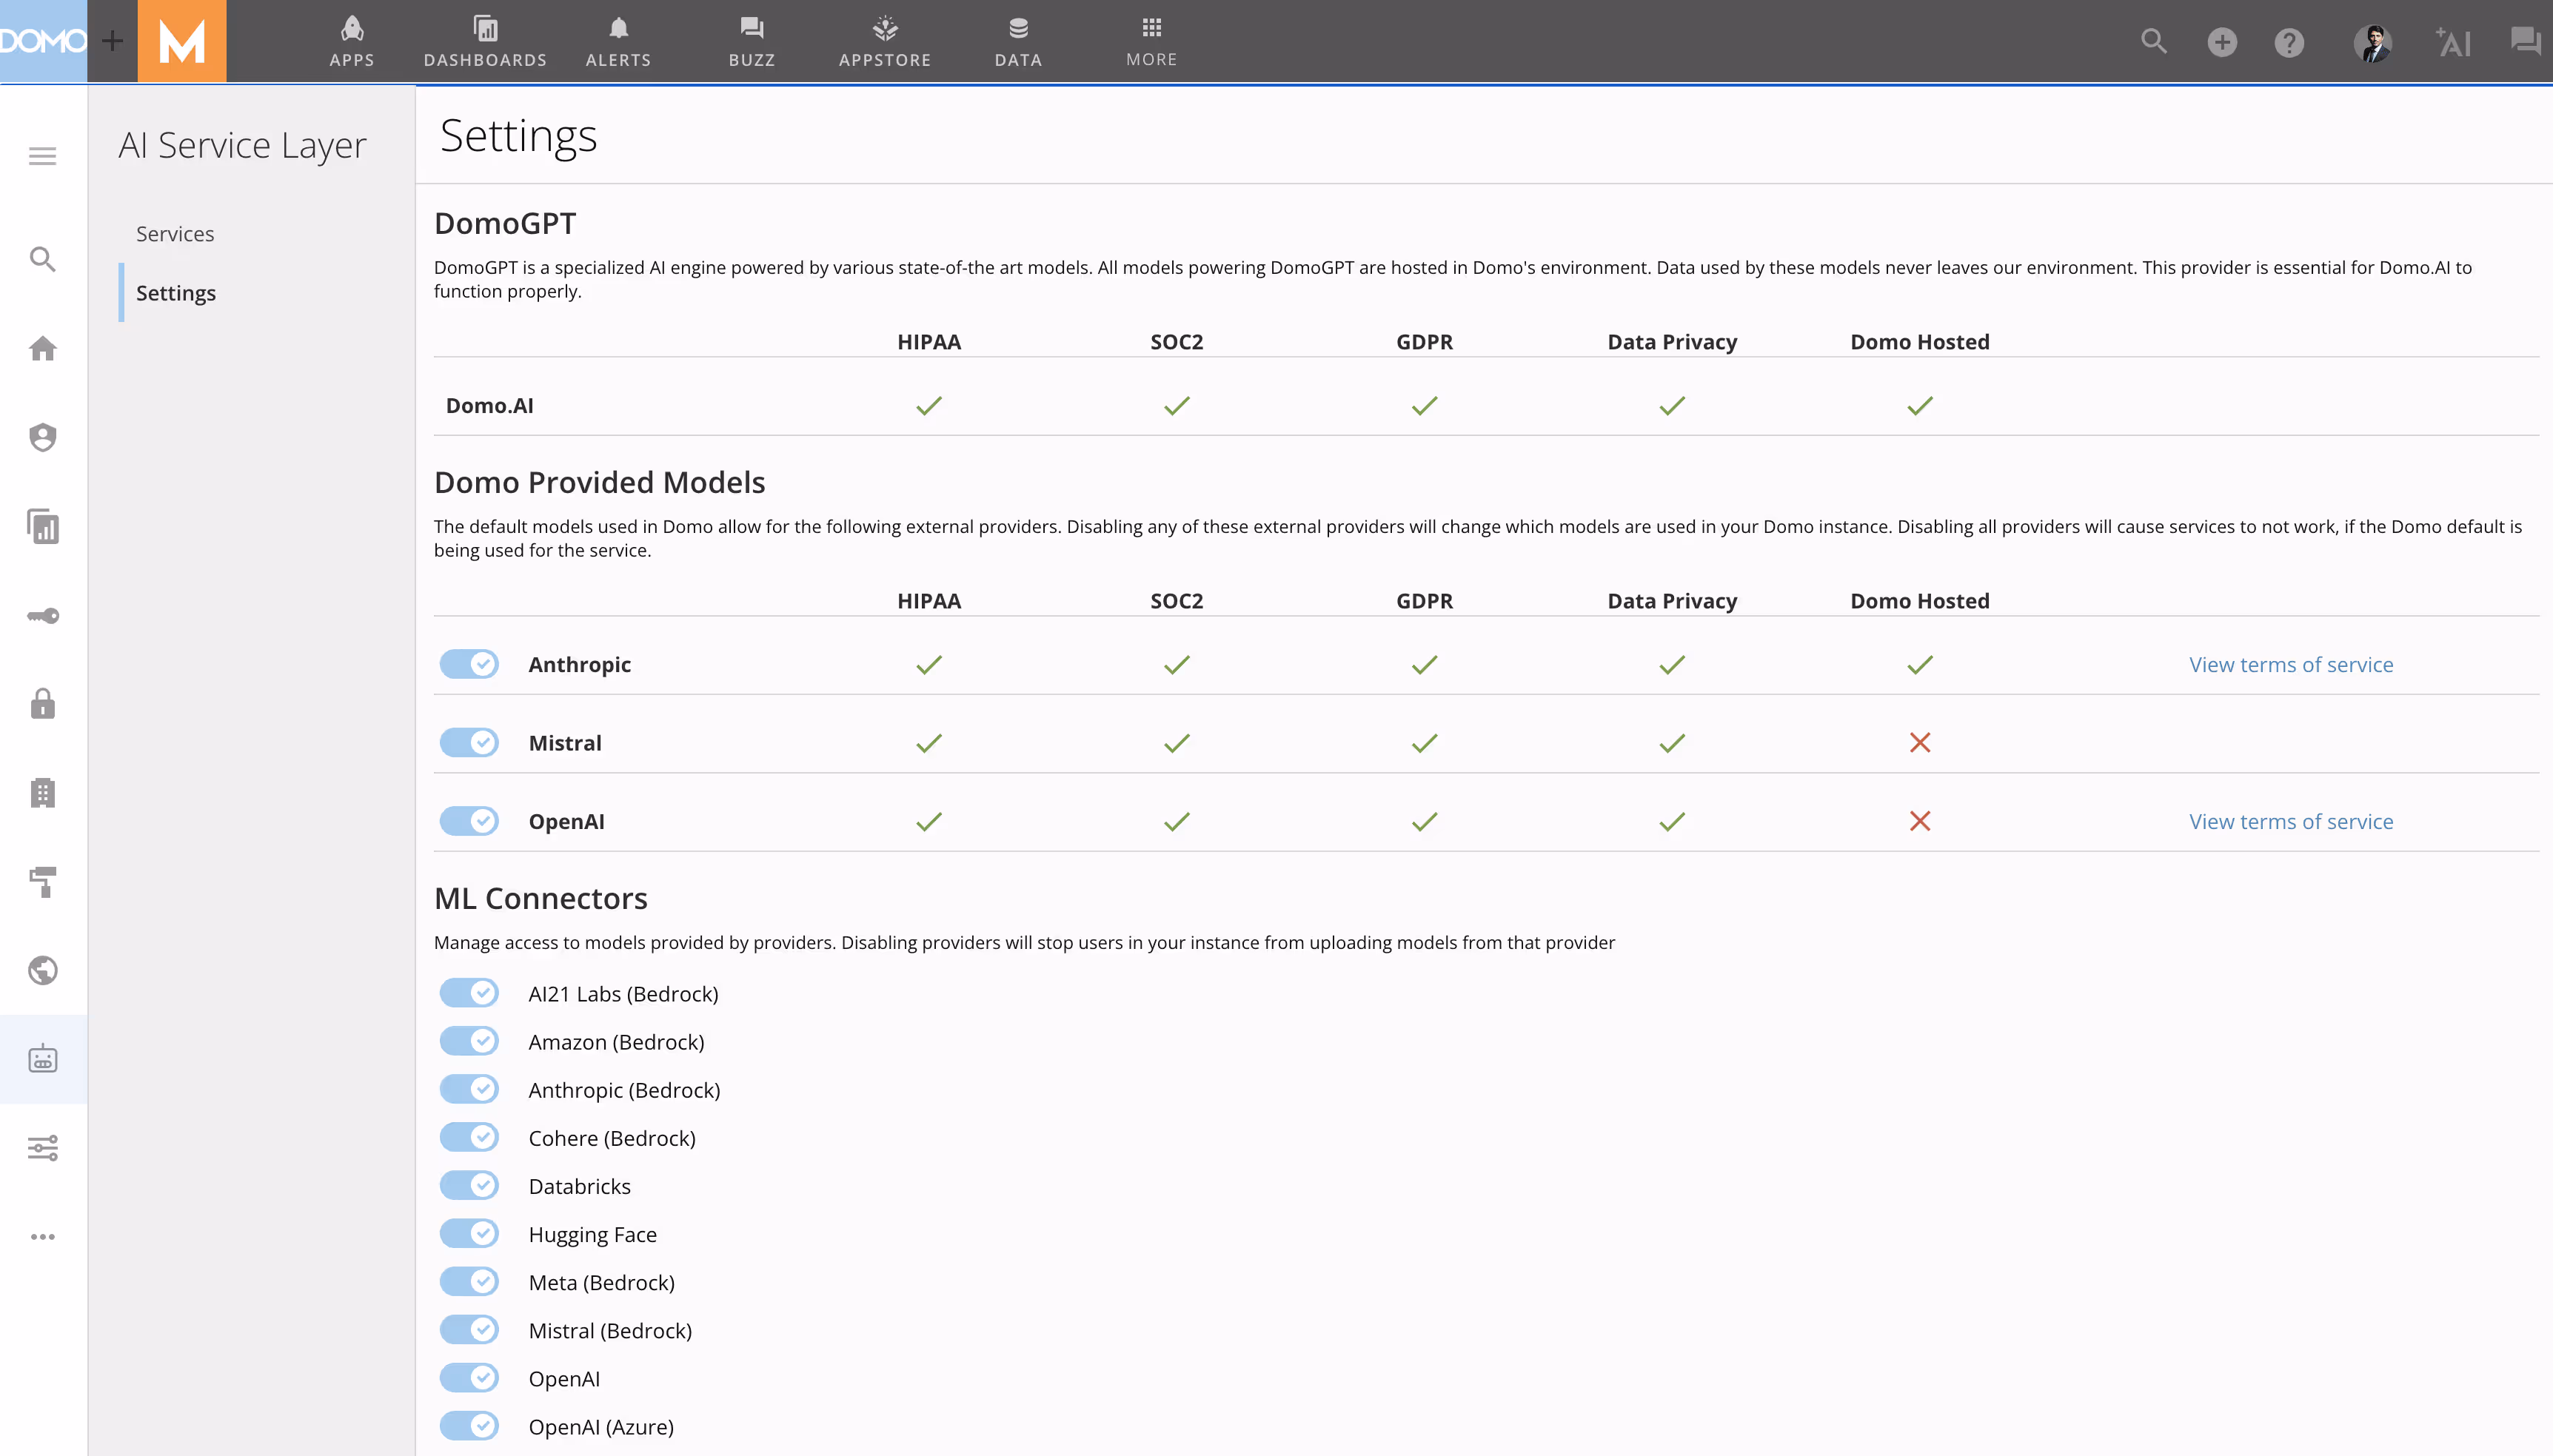
Task: Go to Dashboards in the top navigation
Action: tap(485, 41)
